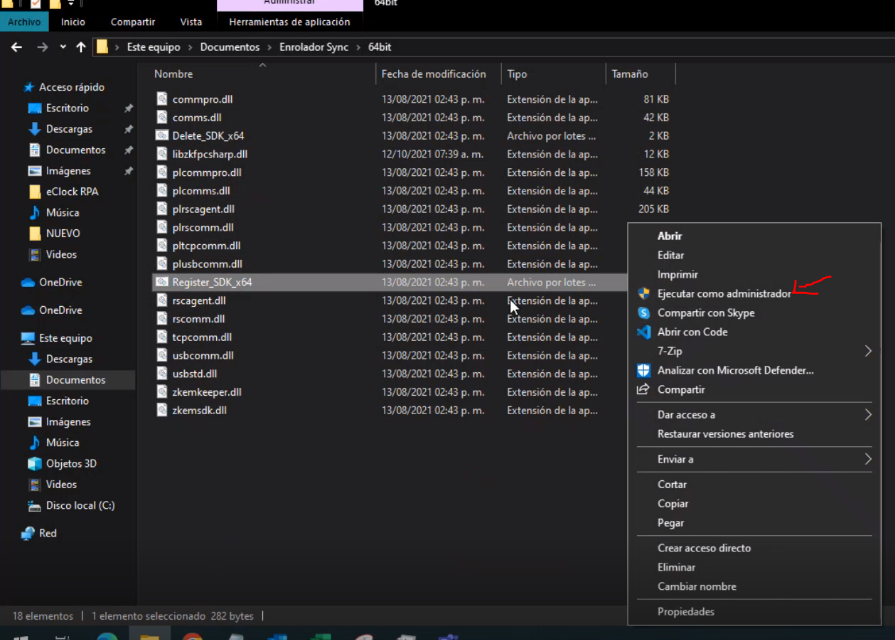Sort by the Tipo column header
Screen dimensions: 895x640
coord(517,74)
